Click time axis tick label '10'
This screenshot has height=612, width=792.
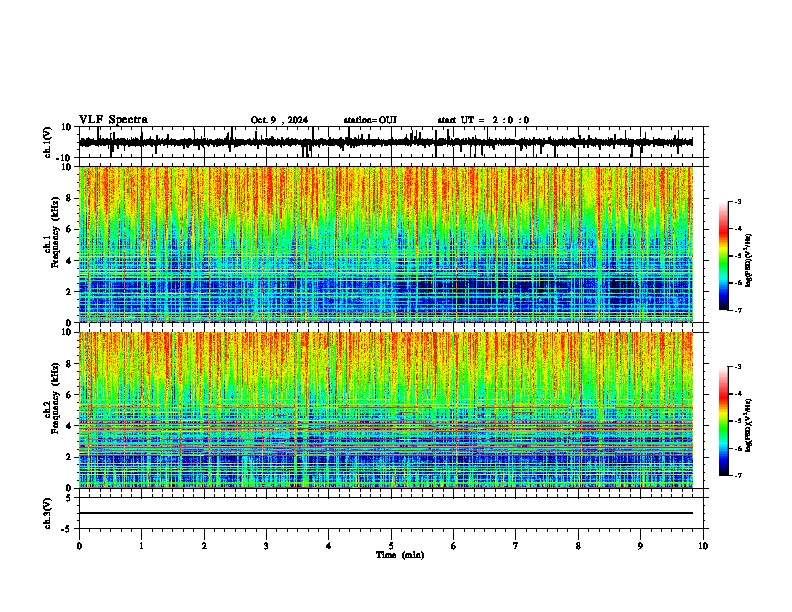[703, 546]
